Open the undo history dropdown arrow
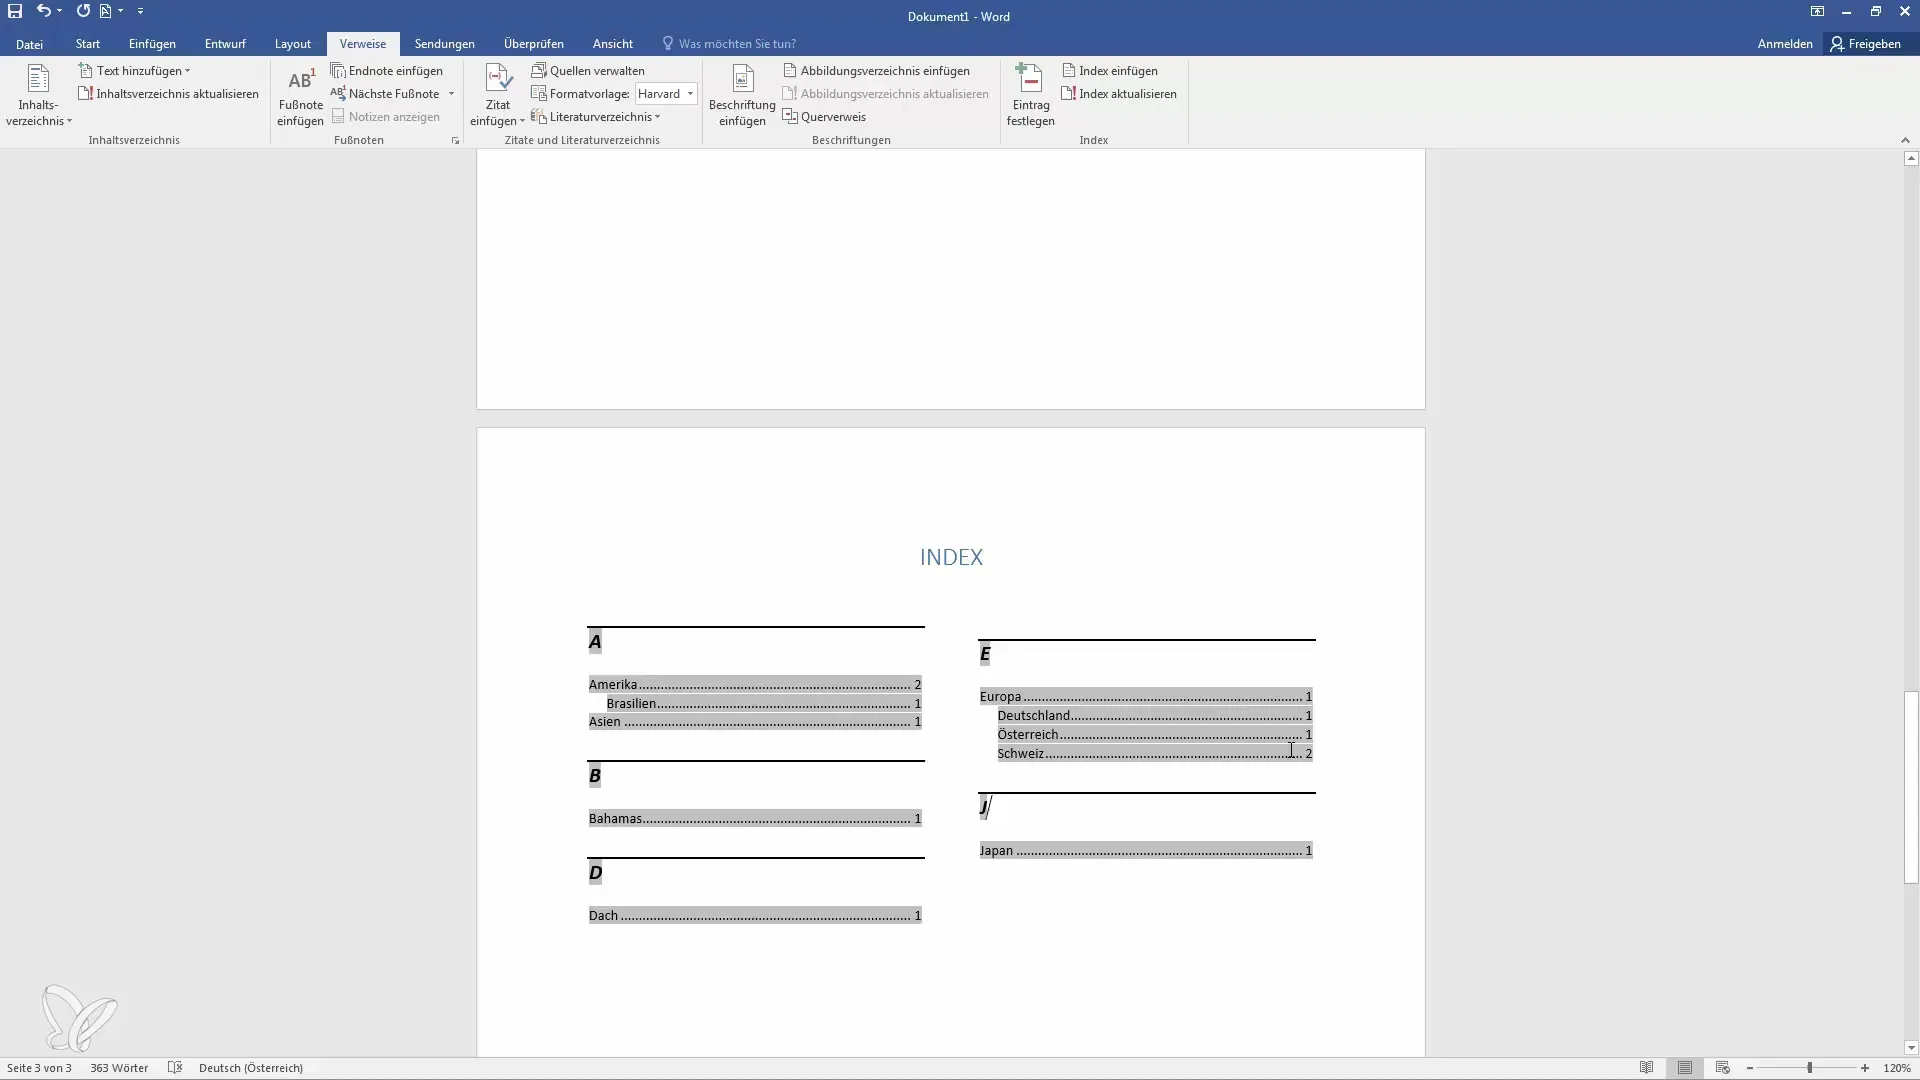The image size is (1920, 1080). 60,11
